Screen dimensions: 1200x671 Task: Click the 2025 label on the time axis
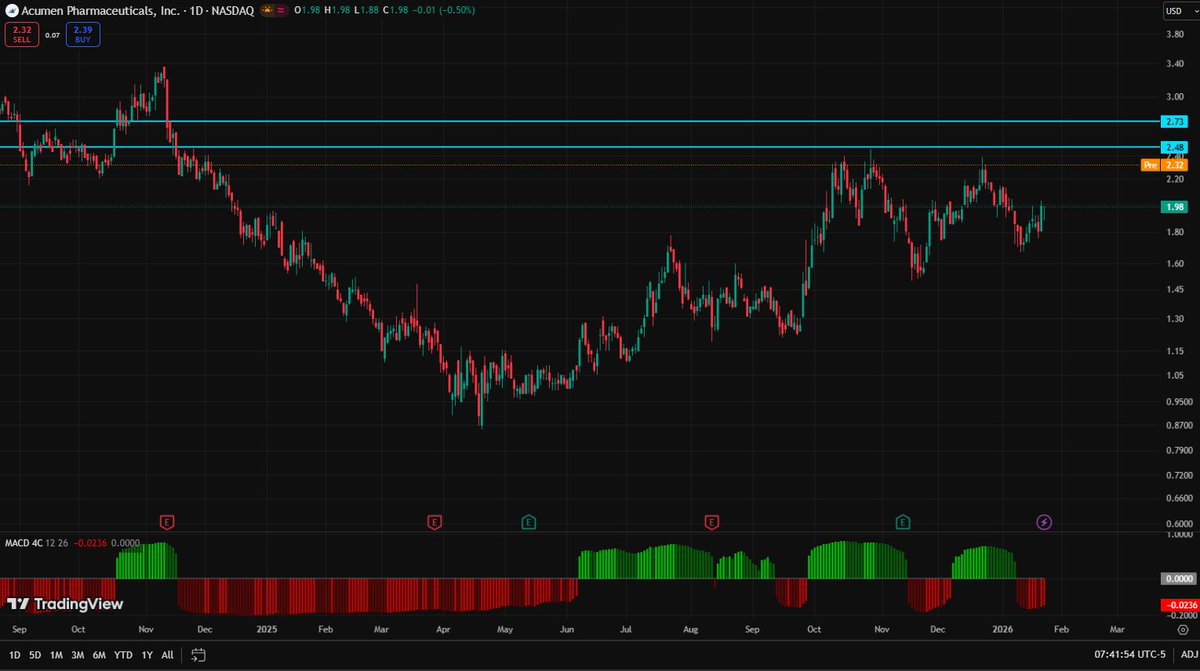click(x=266, y=631)
